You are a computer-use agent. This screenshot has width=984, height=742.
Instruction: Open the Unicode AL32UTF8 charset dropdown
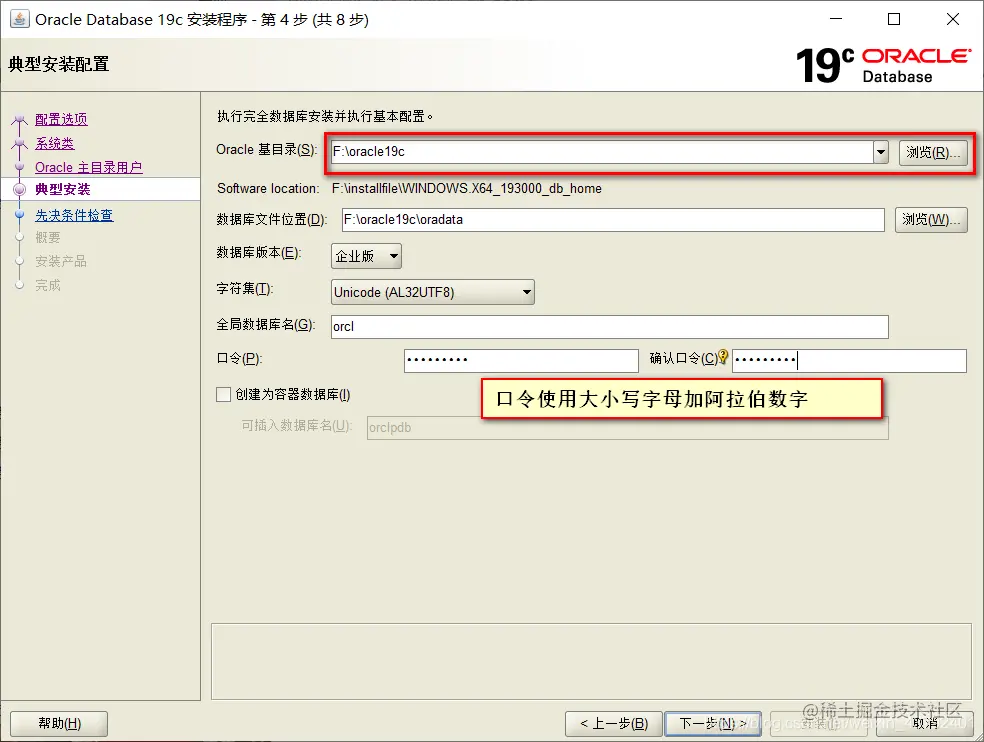pyautogui.click(x=433, y=292)
